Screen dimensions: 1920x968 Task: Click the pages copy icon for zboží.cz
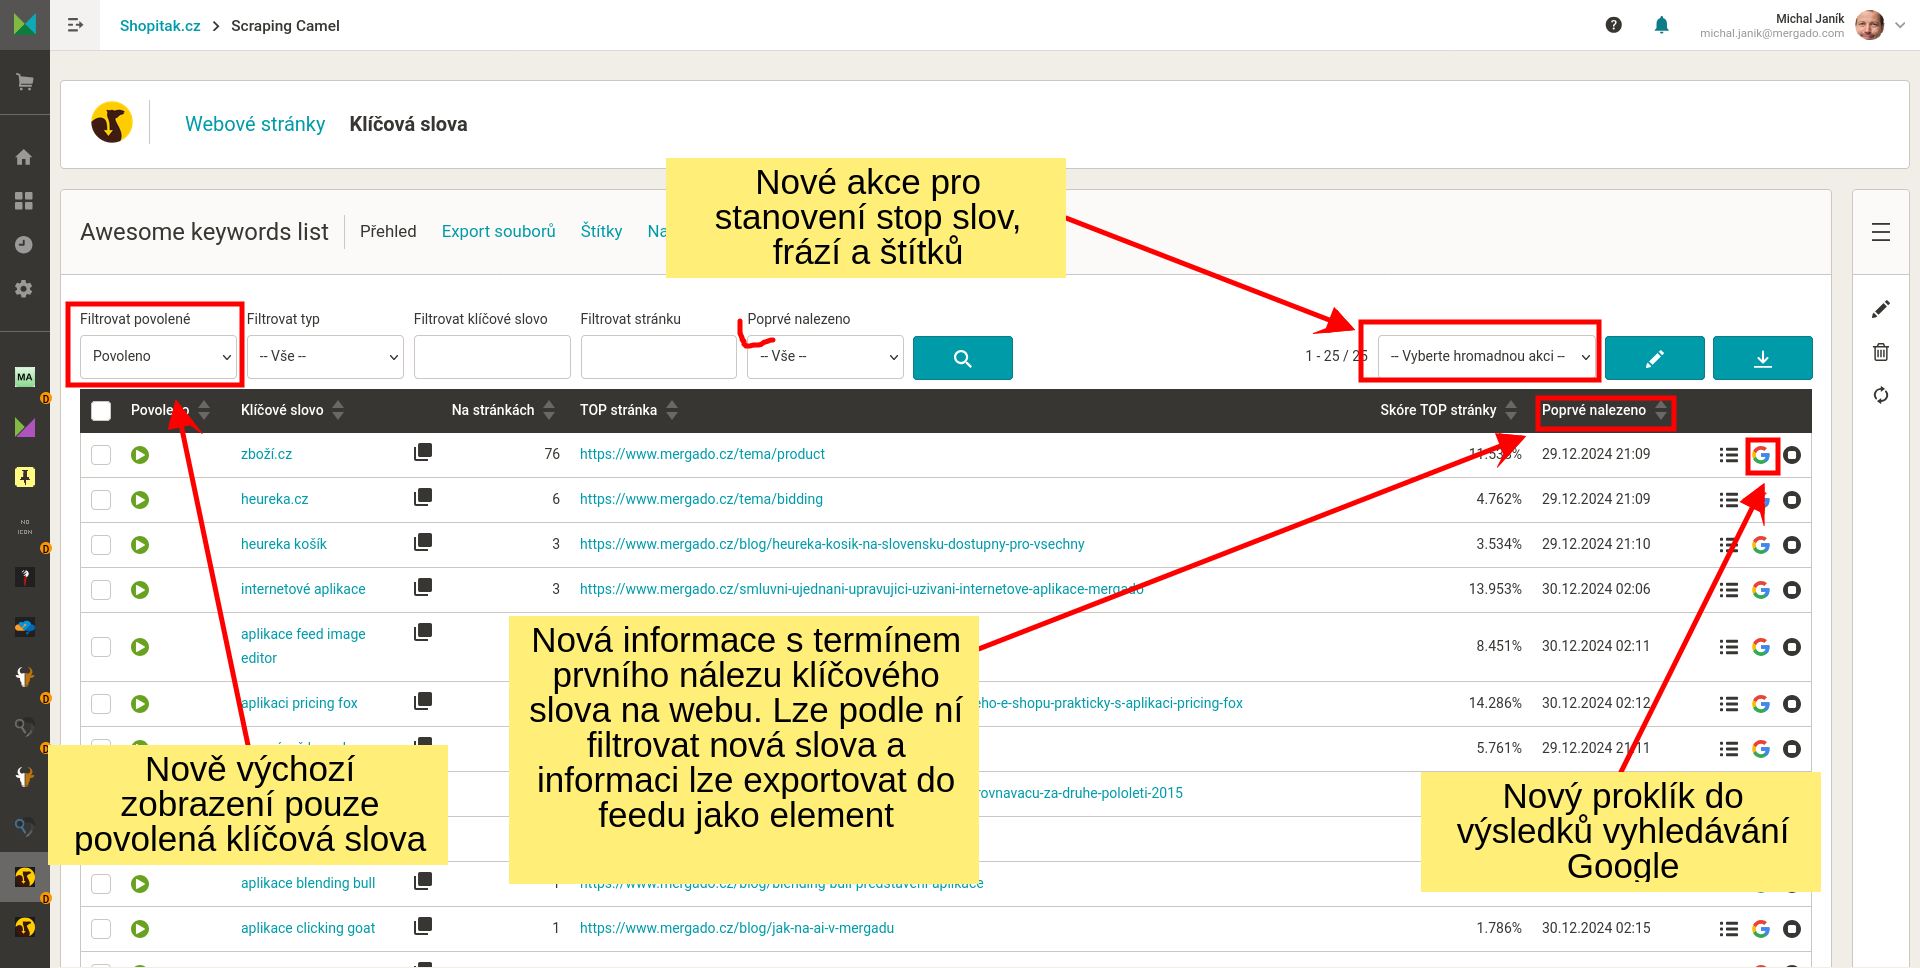pyautogui.click(x=423, y=452)
